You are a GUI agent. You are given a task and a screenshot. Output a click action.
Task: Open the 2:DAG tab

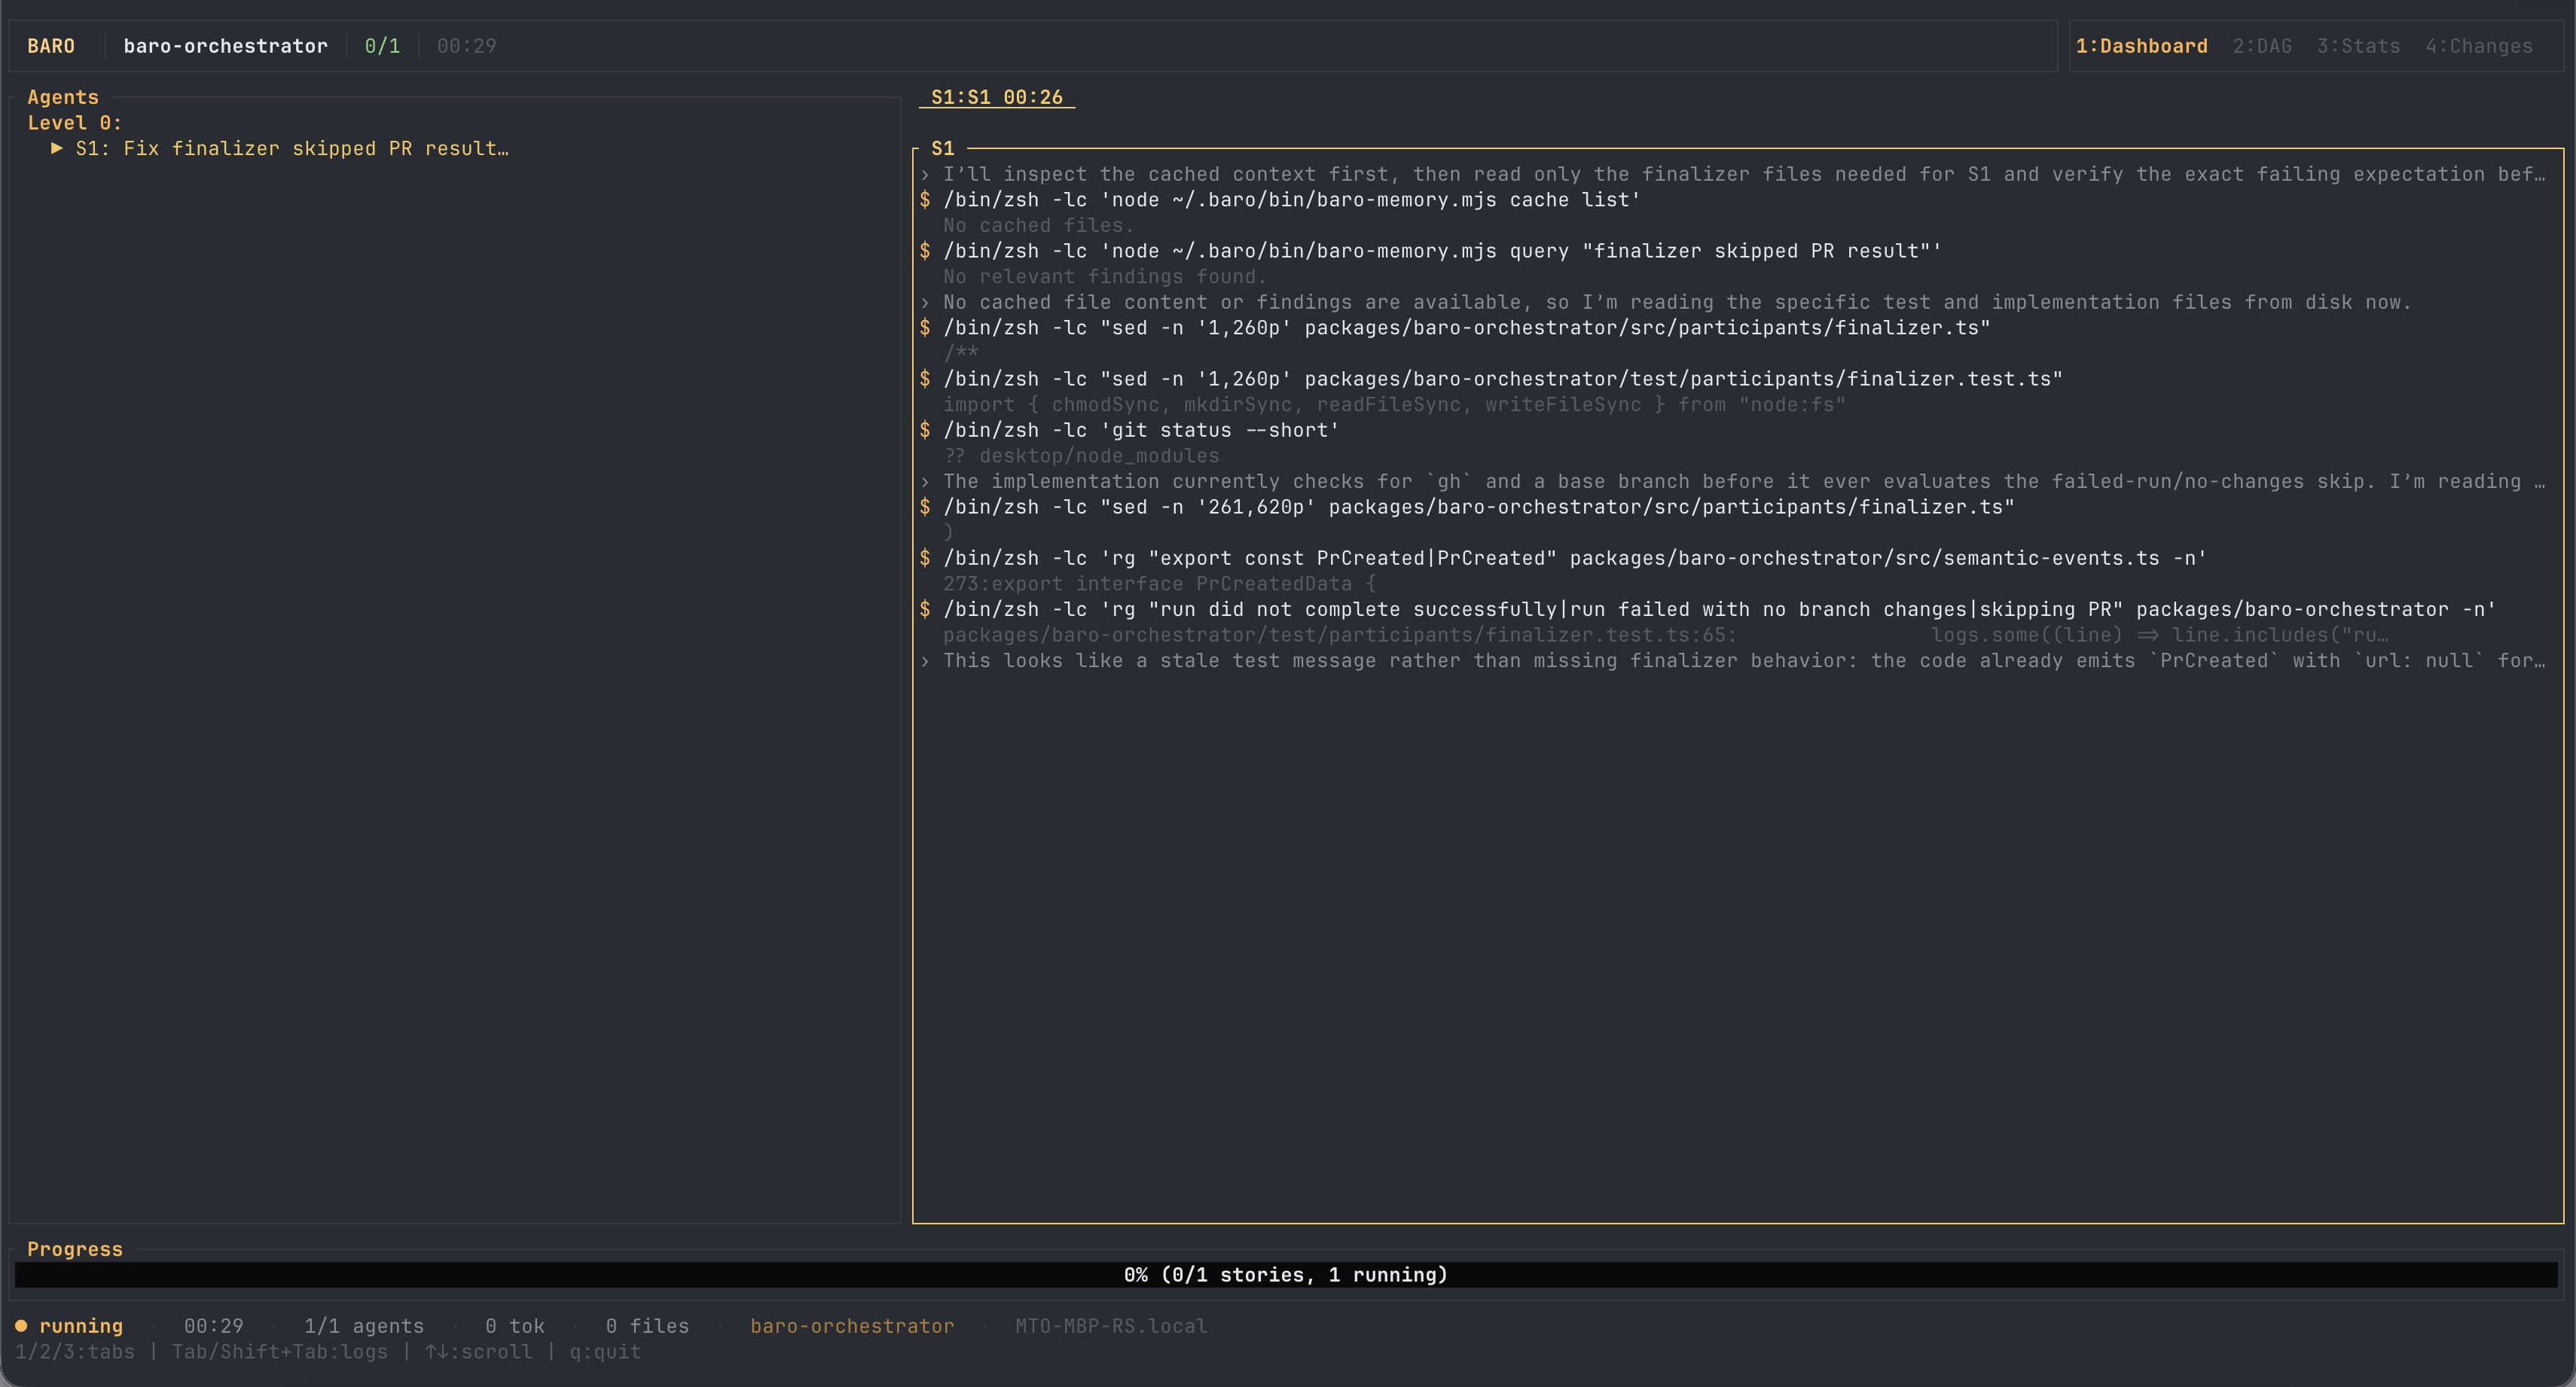pyautogui.click(x=2262, y=46)
